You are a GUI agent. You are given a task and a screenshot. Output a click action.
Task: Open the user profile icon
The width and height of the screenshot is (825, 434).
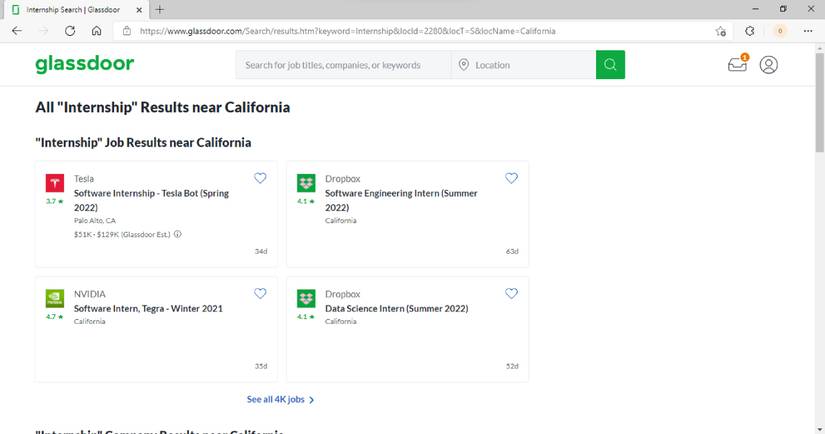(x=768, y=65)
